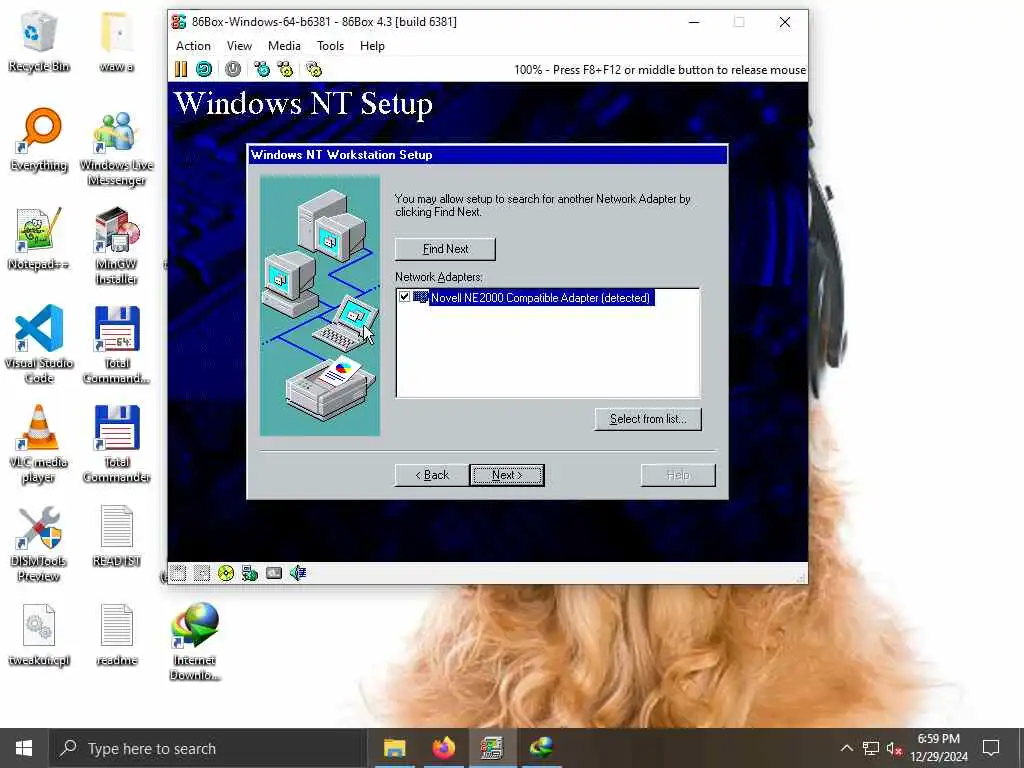Click CD-ROM status bar icon
1024x768 pixels.
(x=226, y=573)
